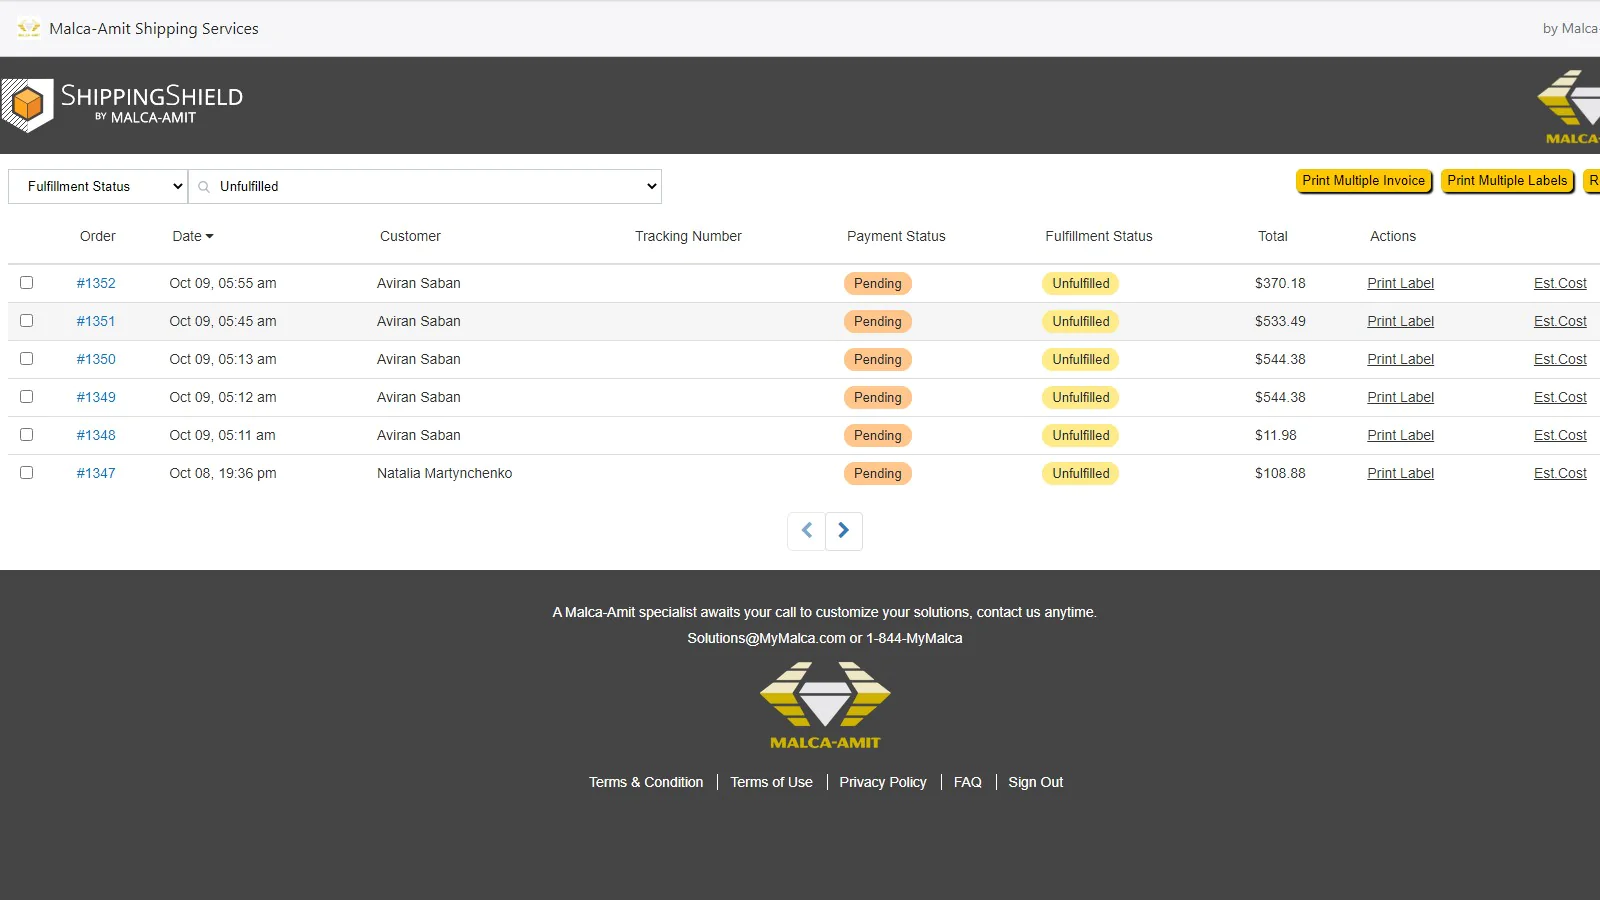
Task: Toggle the Date column sort arrow
Action: [x=209, y=236]
